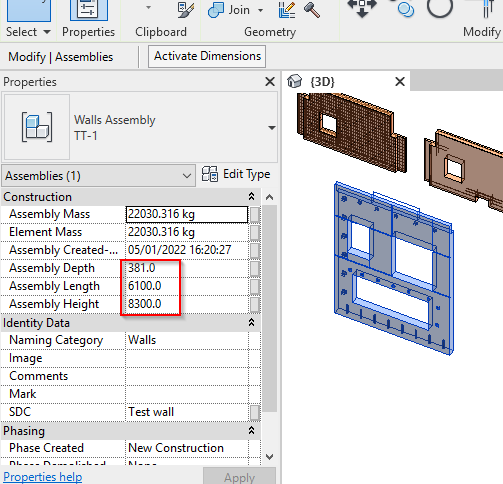Open the Select dropdown in ribbon
Image resolution: width=503 pixels, height=484 pixels.
click(29, 32)
